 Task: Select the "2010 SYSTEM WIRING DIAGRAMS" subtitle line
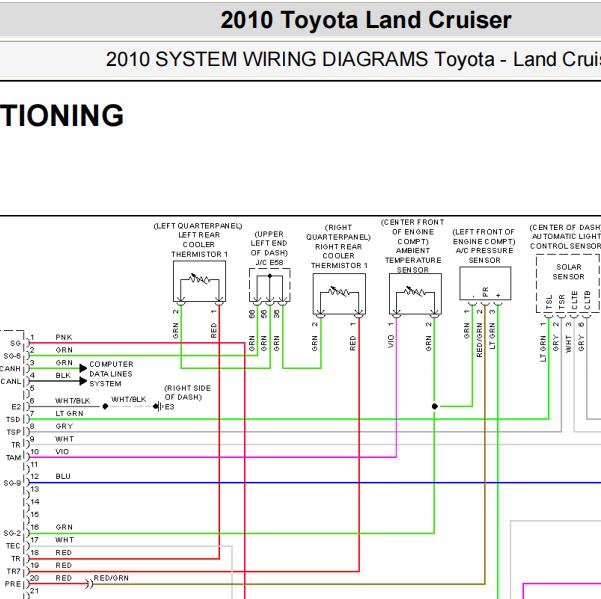point(353,59)
